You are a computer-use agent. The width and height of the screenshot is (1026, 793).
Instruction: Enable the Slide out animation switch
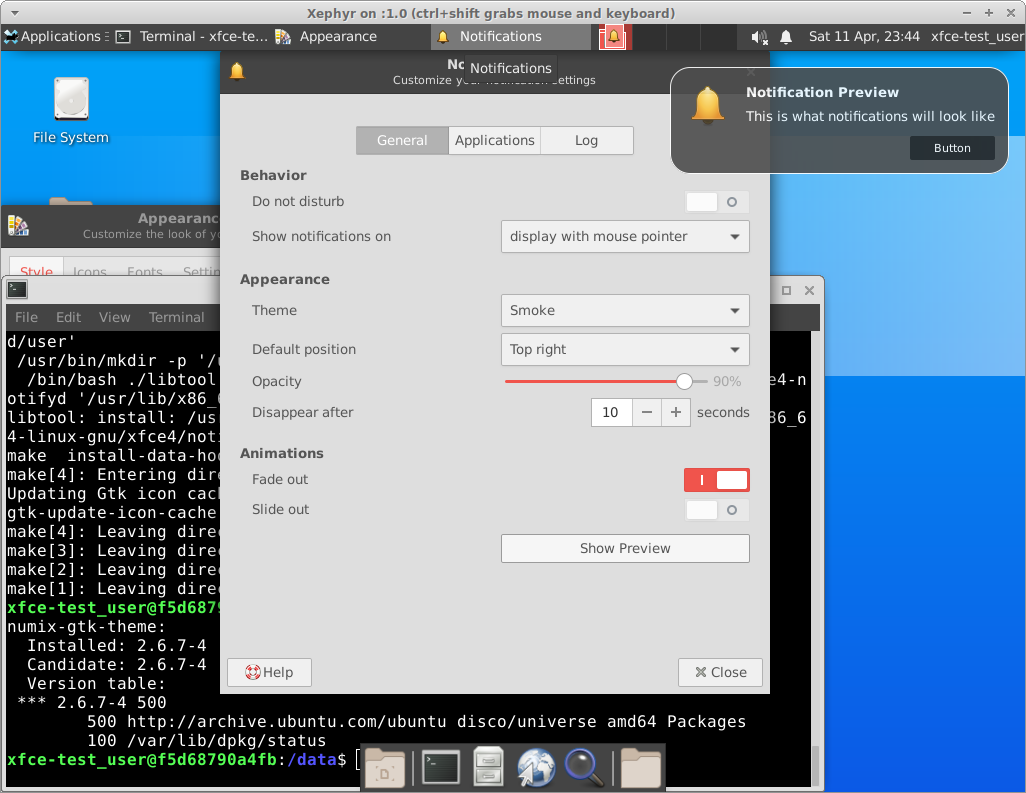point(717,510)
